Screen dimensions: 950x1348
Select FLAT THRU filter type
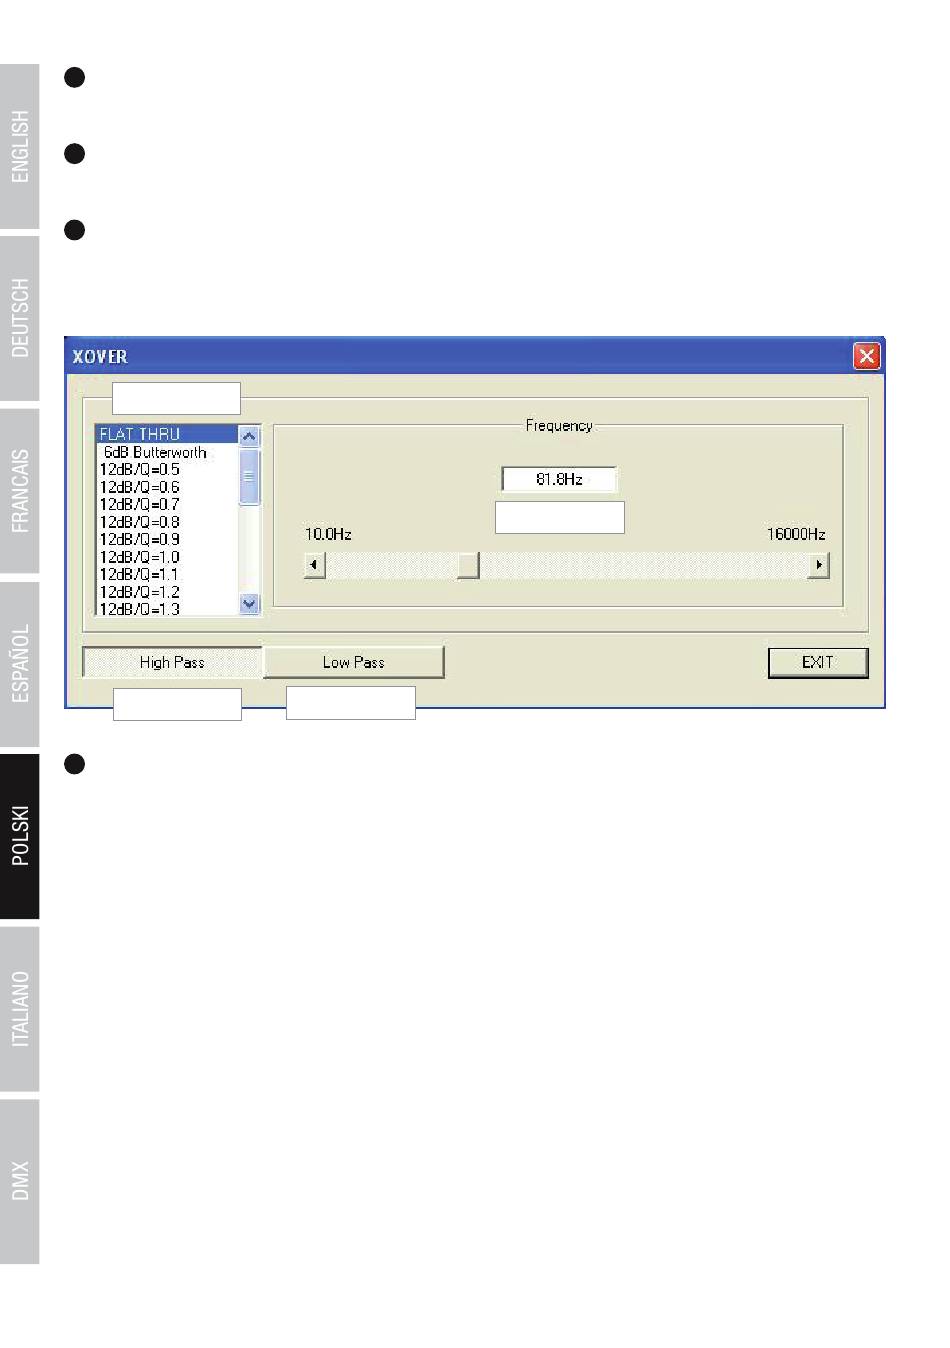pos(140,434)
